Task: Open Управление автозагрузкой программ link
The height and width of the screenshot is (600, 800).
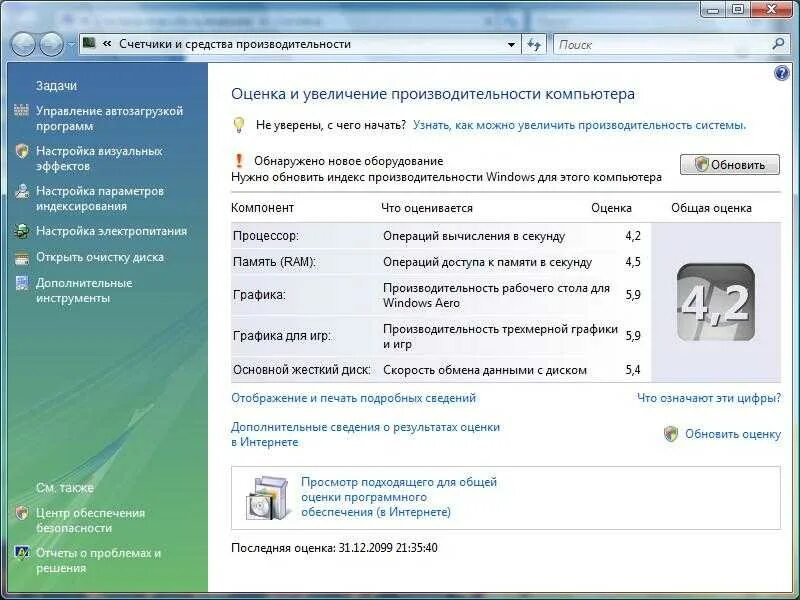Action: point(109,118)
